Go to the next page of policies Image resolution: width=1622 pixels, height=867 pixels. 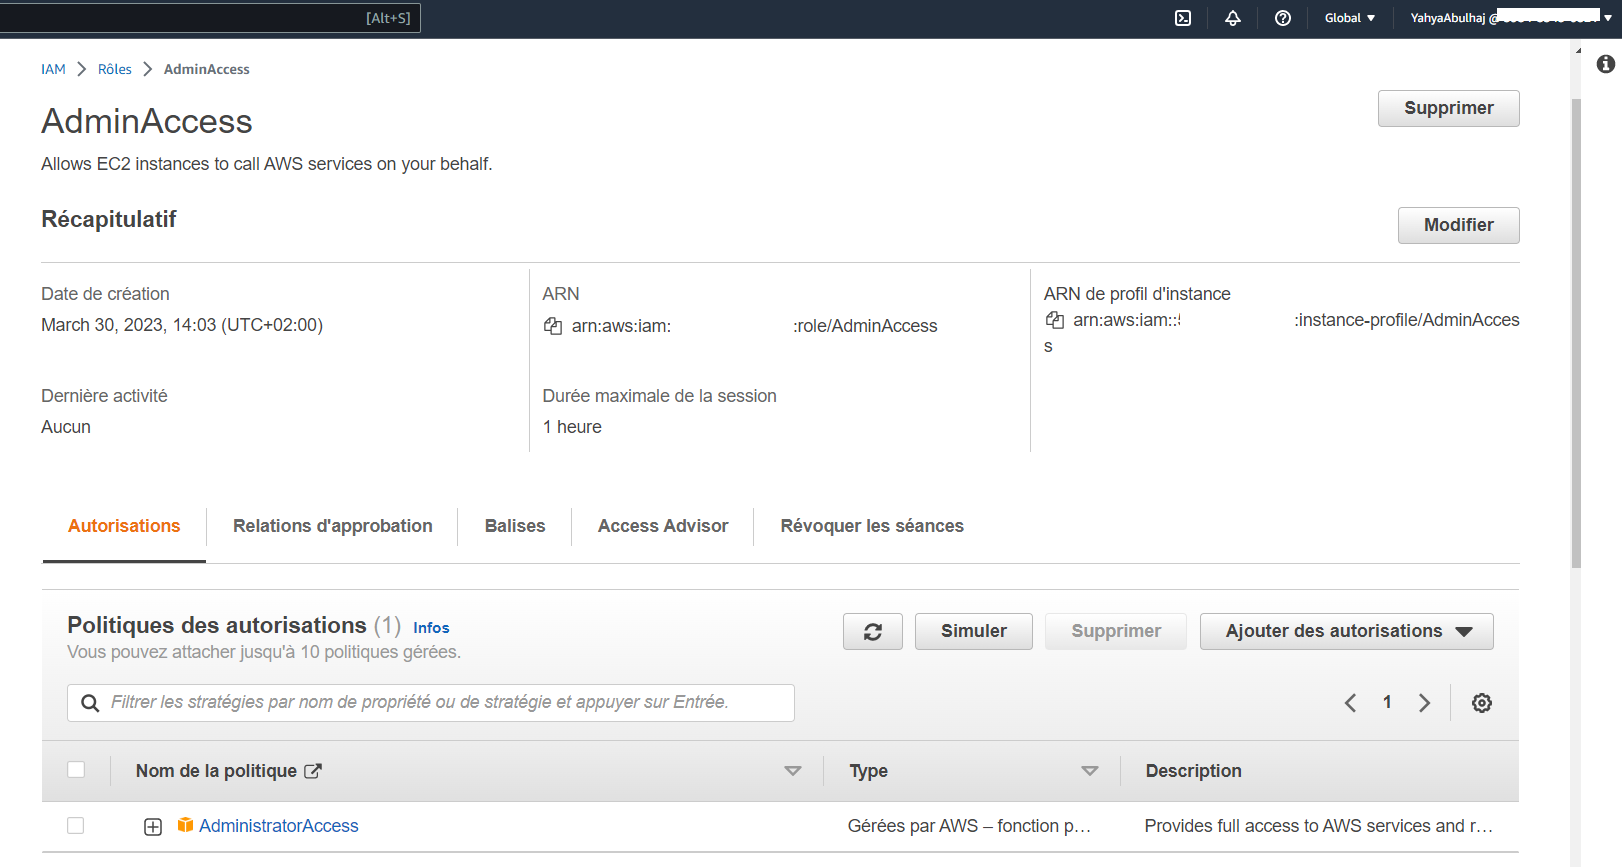[1424, 703]
